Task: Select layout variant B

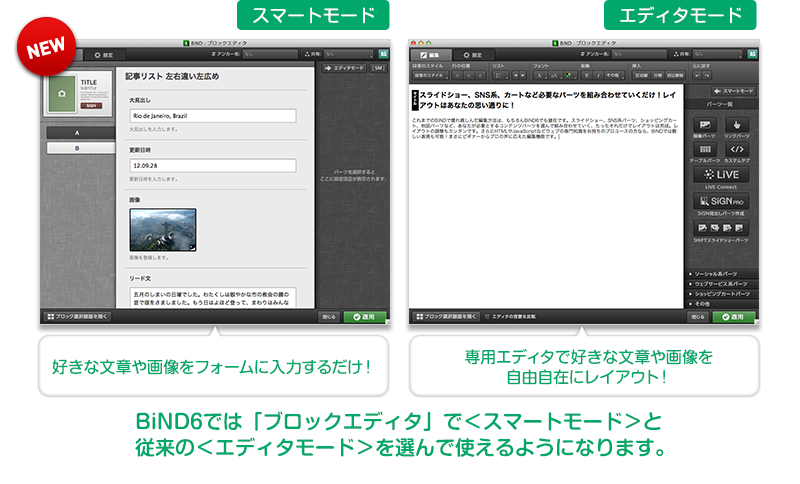Action: point(81,148)
